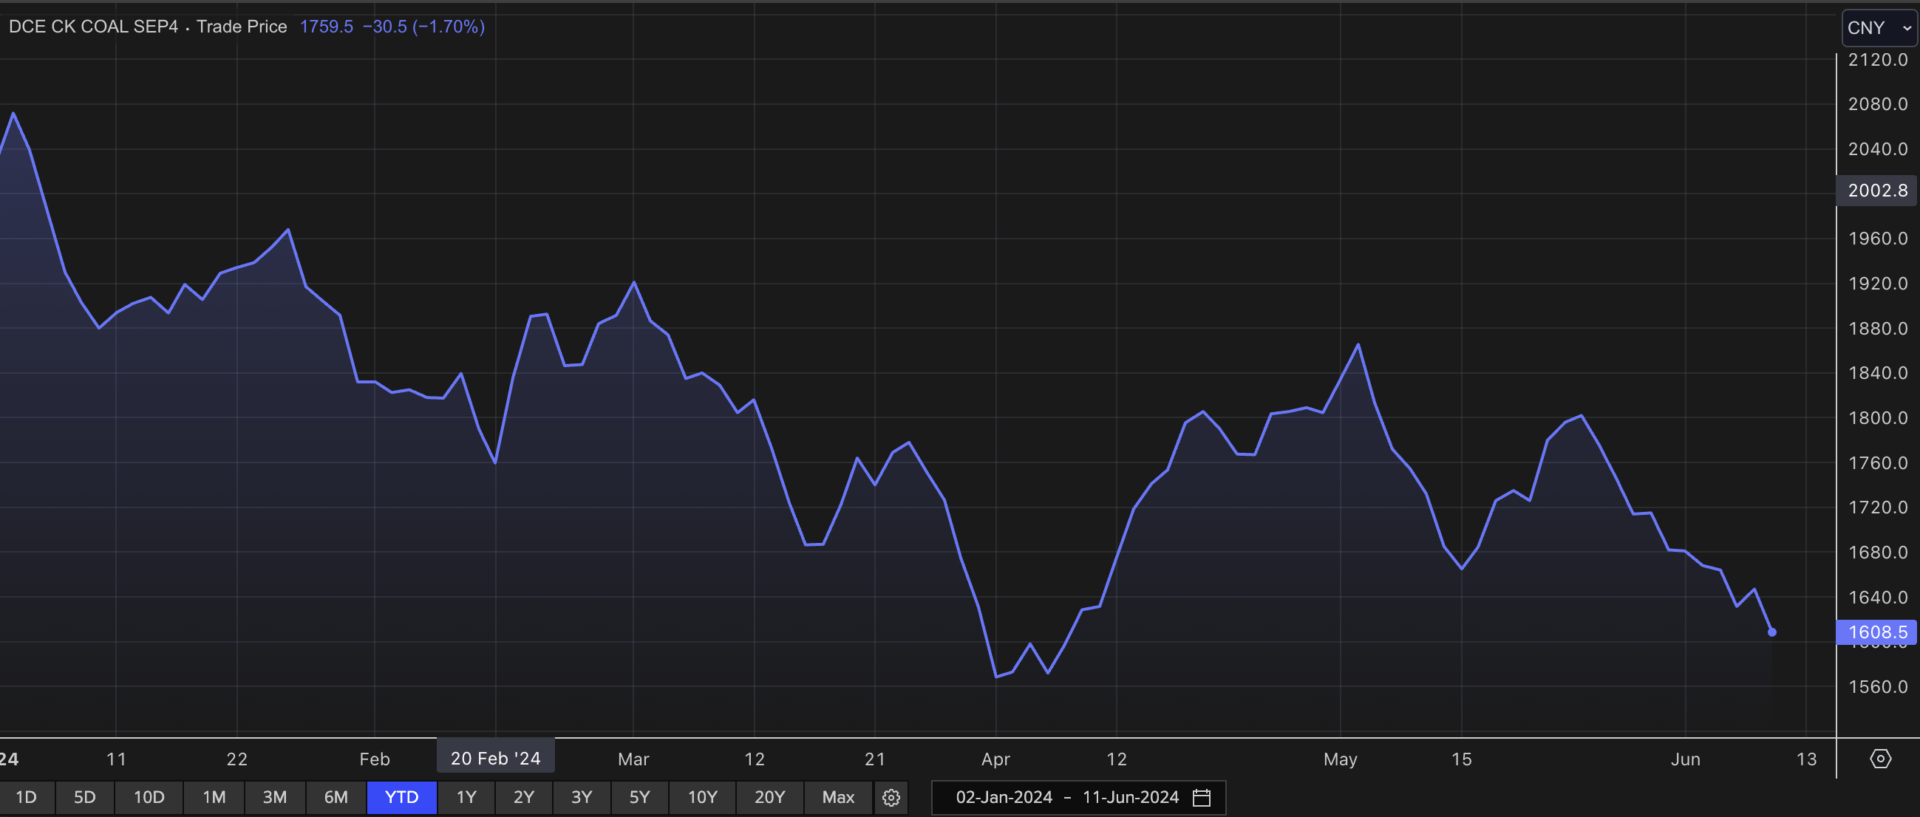Select the 3Y time range
The height and width of the screenshot is (817, 1920).
click(x=582, y=798)
